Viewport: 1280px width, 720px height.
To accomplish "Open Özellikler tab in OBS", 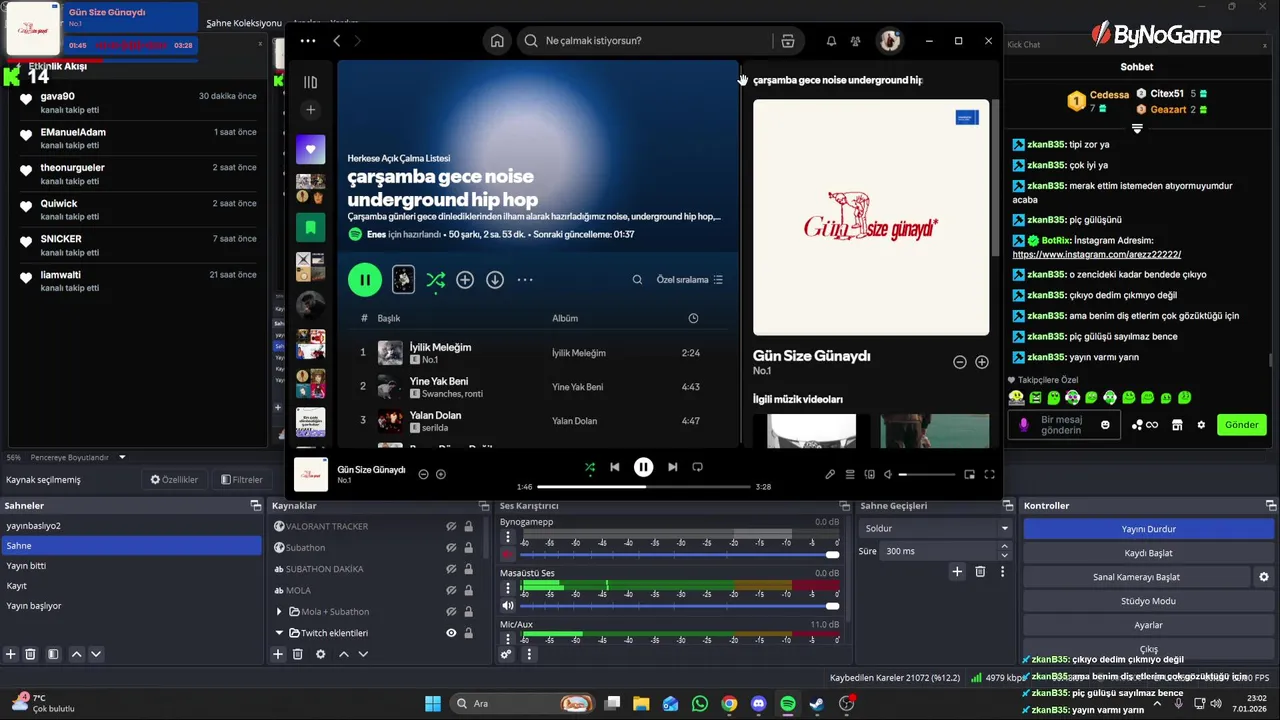I will (174, 480).
